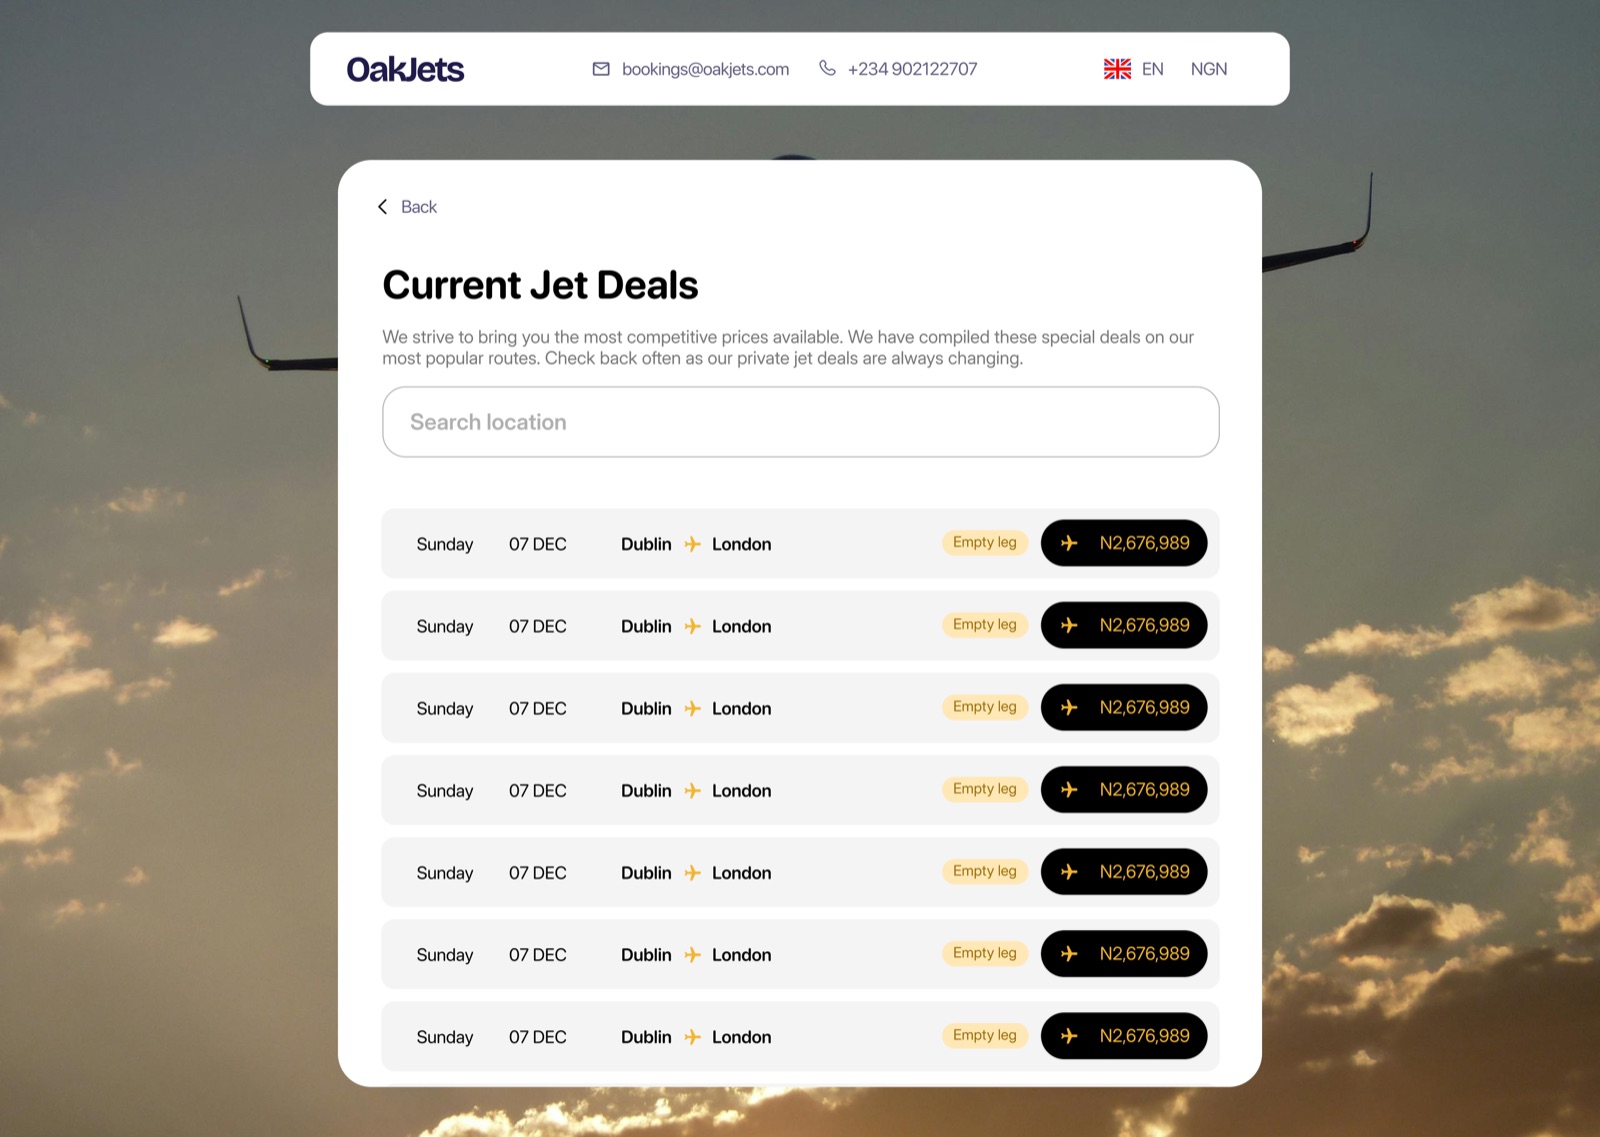Click the email envelope icon in header
The width and height of the screenshot is (1600, 1137).
point(601,69)
